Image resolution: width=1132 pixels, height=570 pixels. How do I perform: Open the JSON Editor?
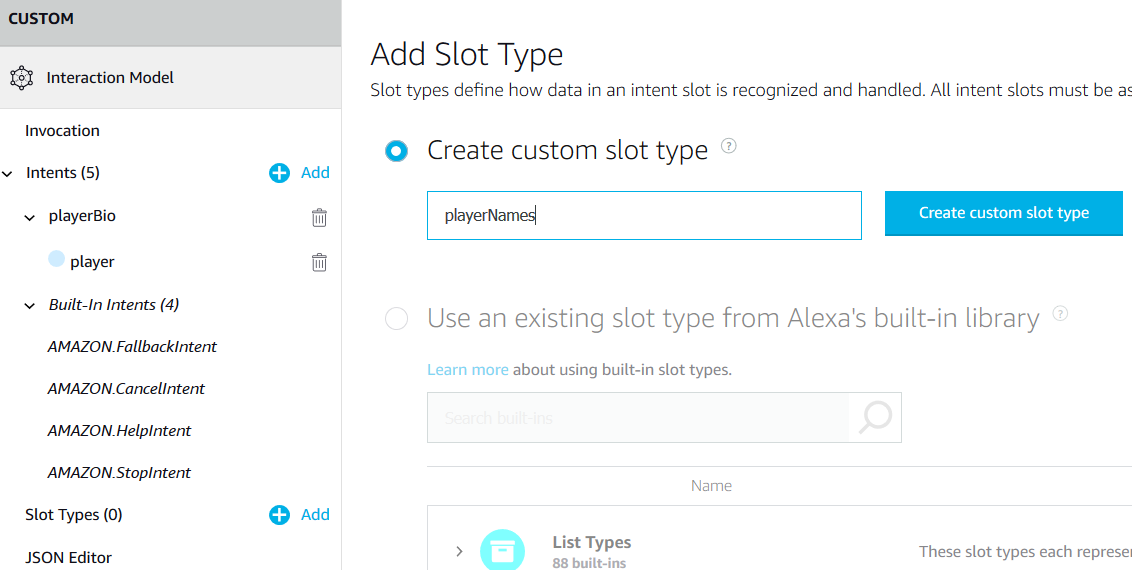point(68,557)
